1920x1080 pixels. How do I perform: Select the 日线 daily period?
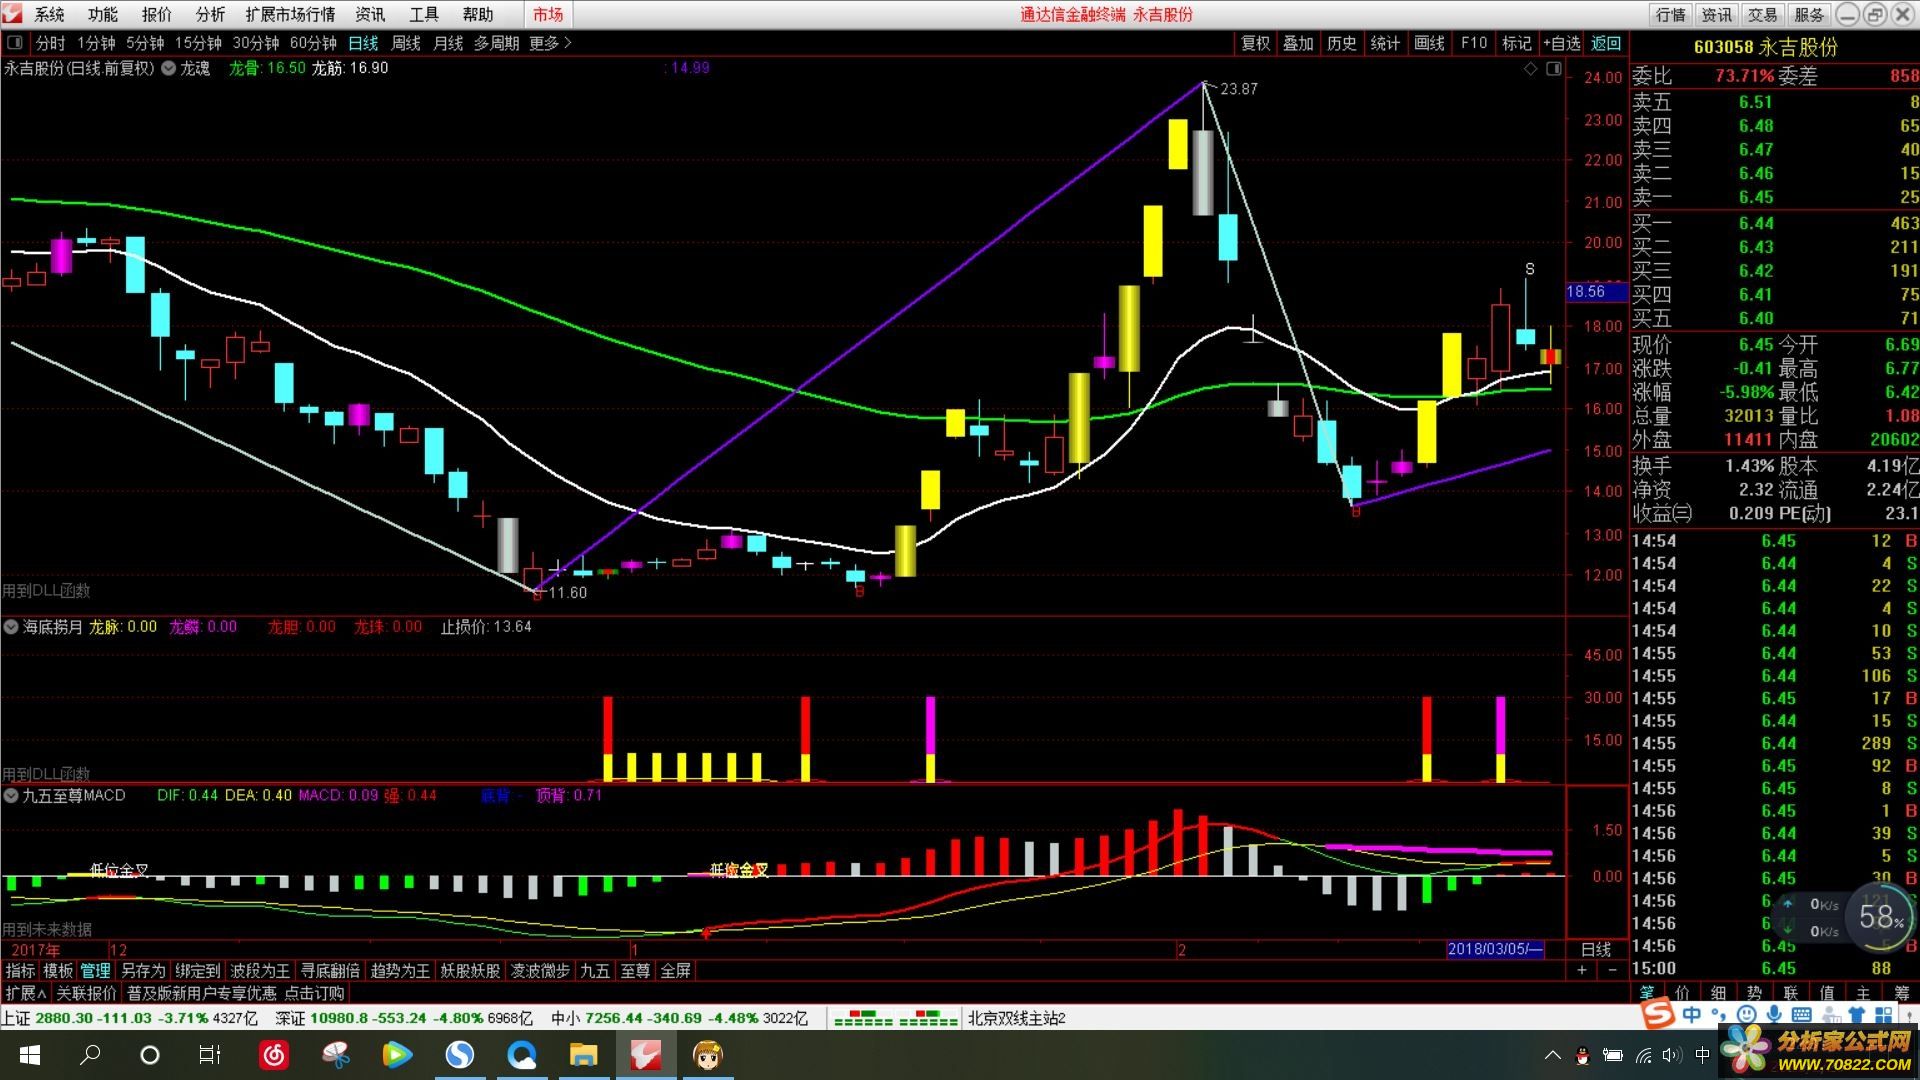coord(363,43)
